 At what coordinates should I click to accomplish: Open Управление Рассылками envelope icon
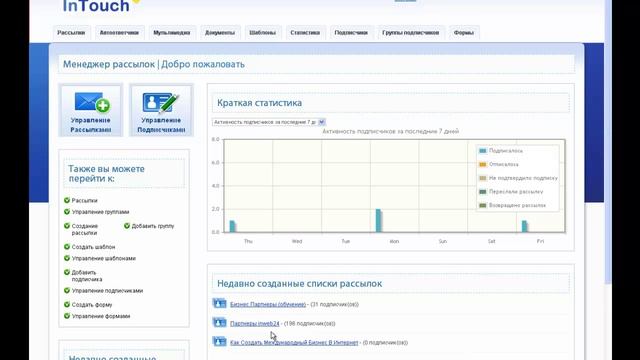pyautogui.click(x=92, y=102)
